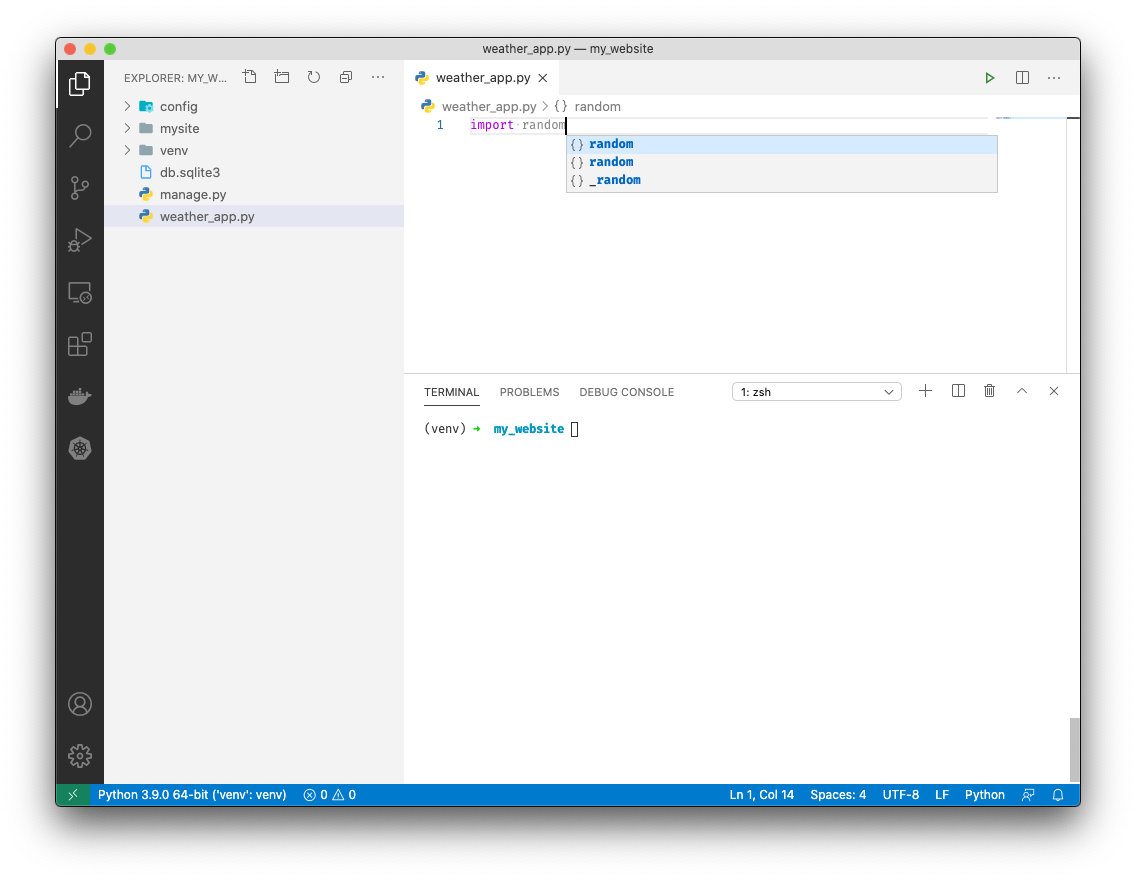Open Remote Explorer in activity bar

coord(80,293)
